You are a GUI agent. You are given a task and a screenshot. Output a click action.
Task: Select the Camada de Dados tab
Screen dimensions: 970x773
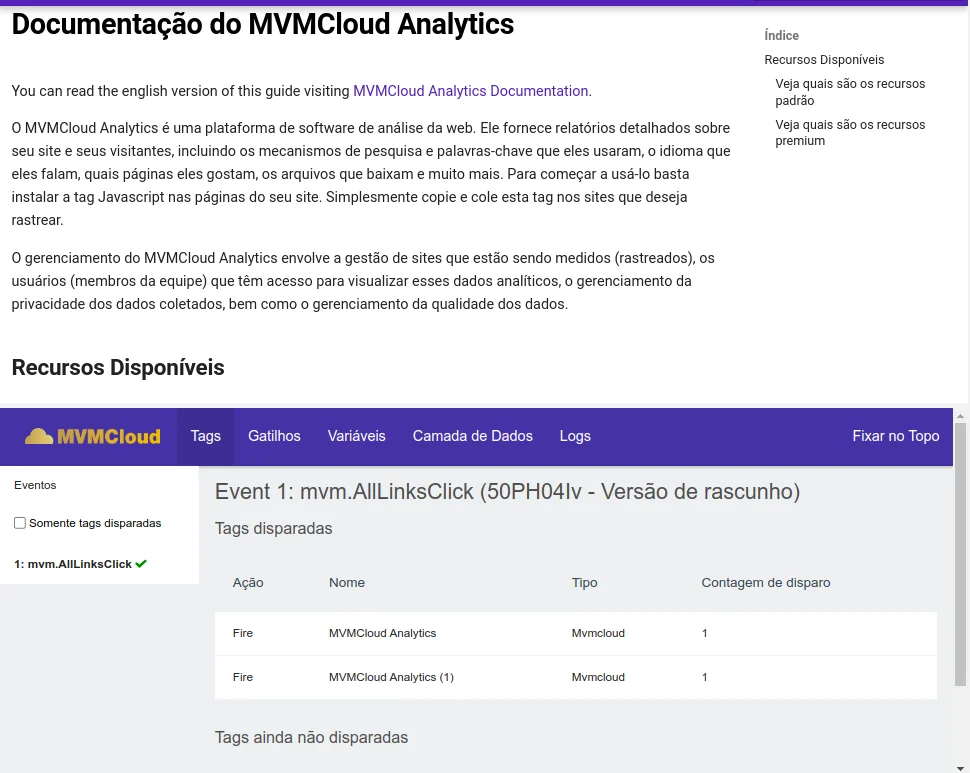pyautogui.click(x=472, y=436)
